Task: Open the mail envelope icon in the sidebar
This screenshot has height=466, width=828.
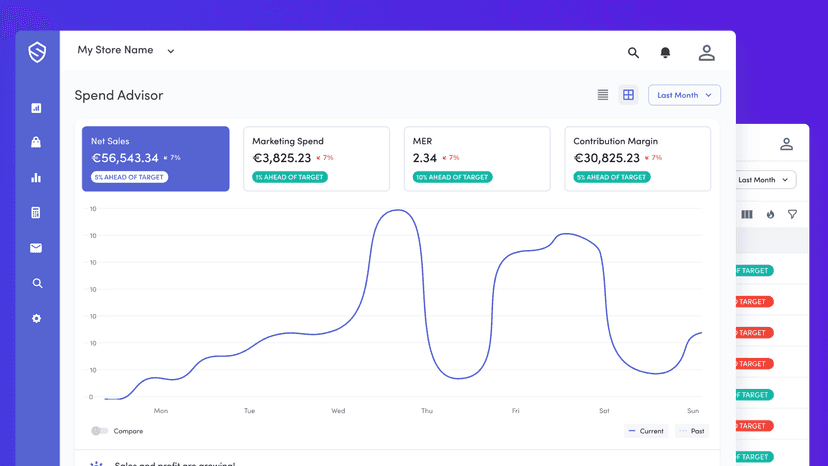Action: point(36,248)
